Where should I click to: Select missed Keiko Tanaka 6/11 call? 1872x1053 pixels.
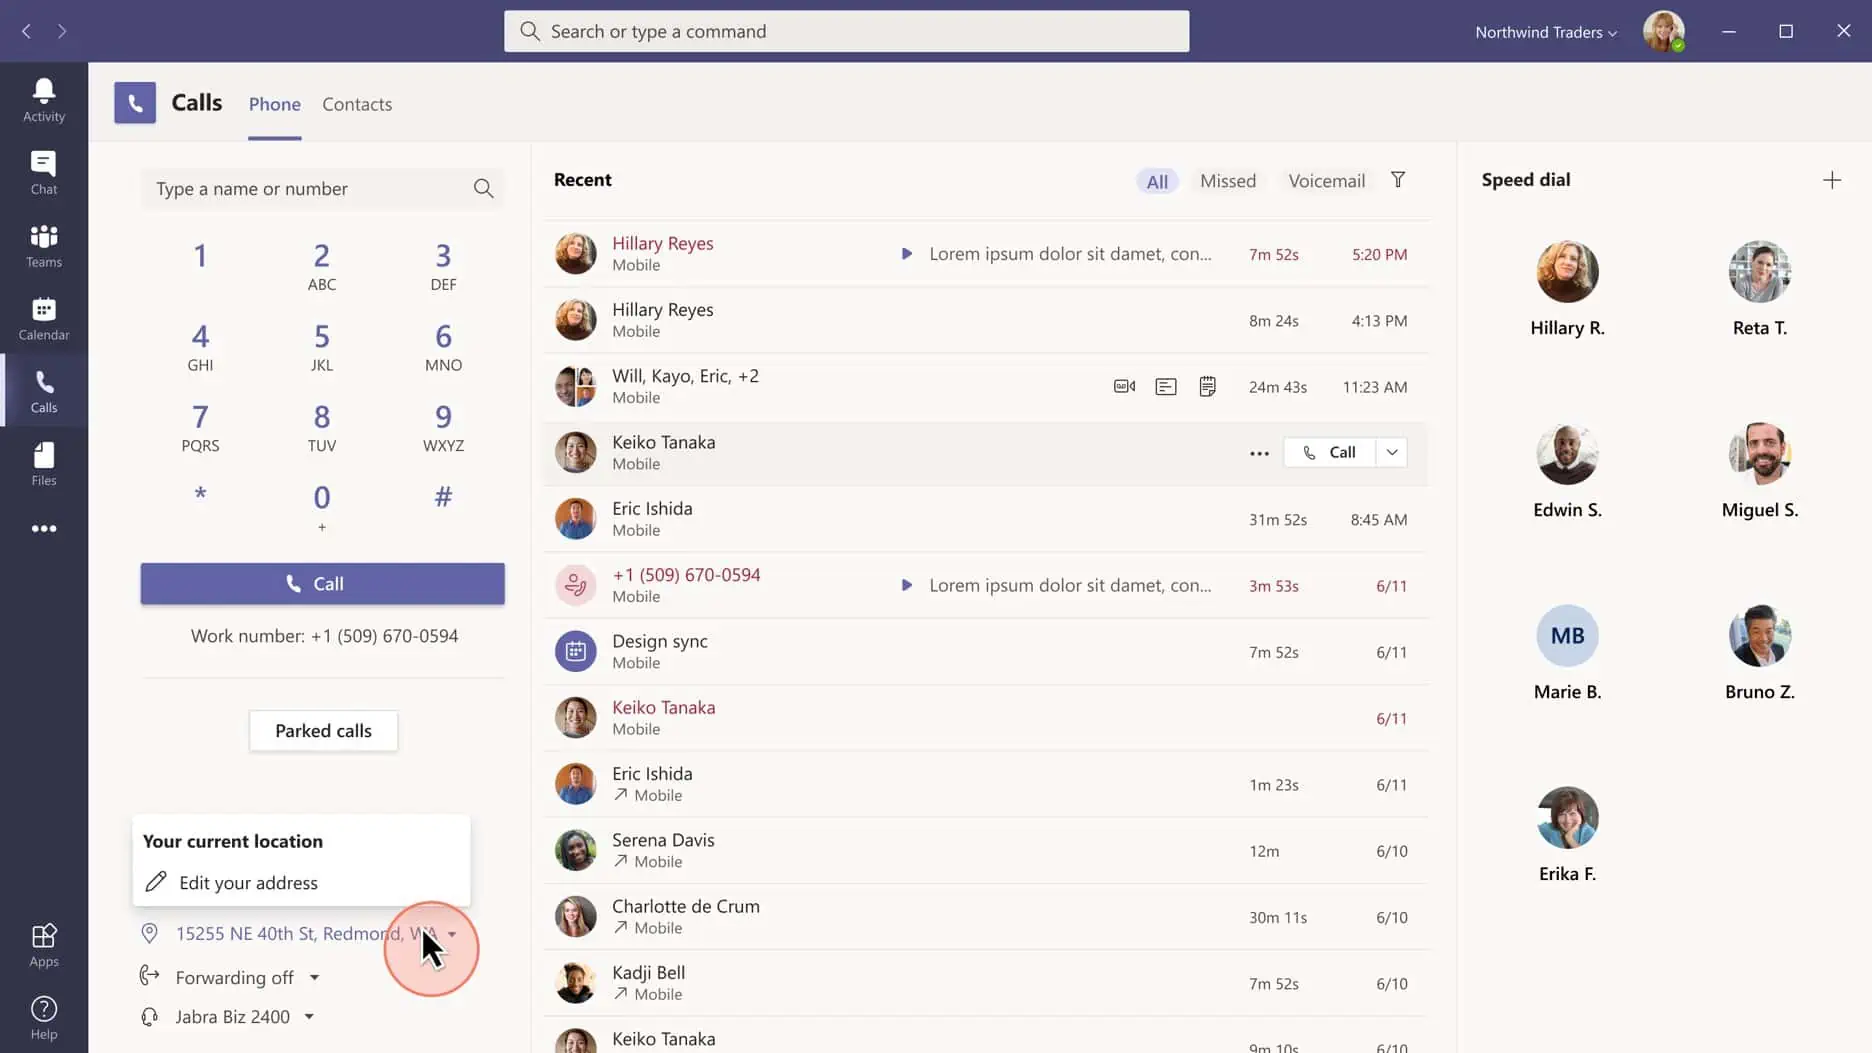tap(986, 718)
